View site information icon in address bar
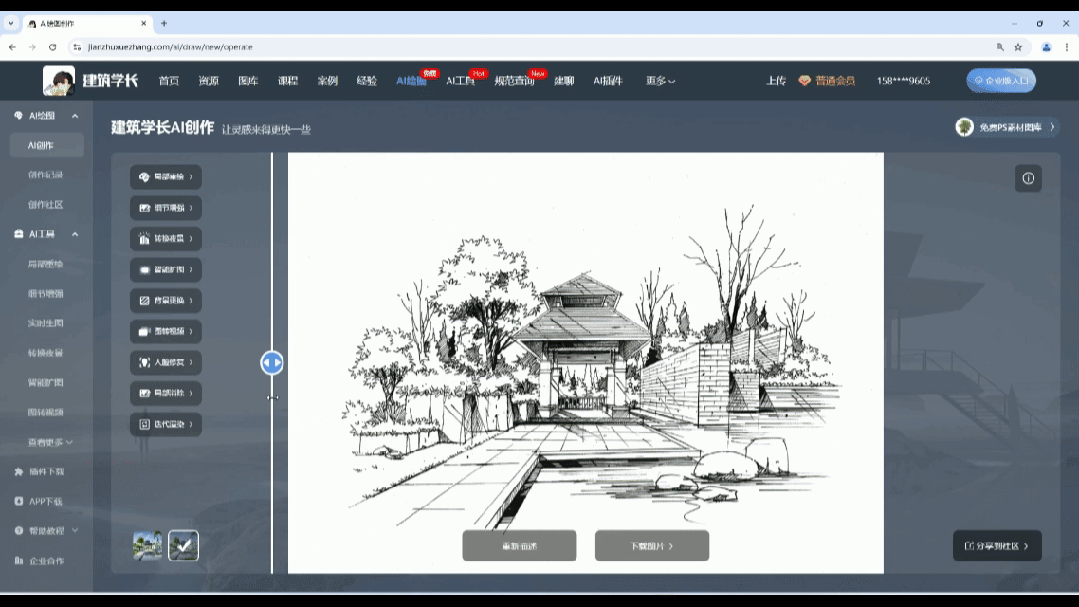 pos(77,47)
